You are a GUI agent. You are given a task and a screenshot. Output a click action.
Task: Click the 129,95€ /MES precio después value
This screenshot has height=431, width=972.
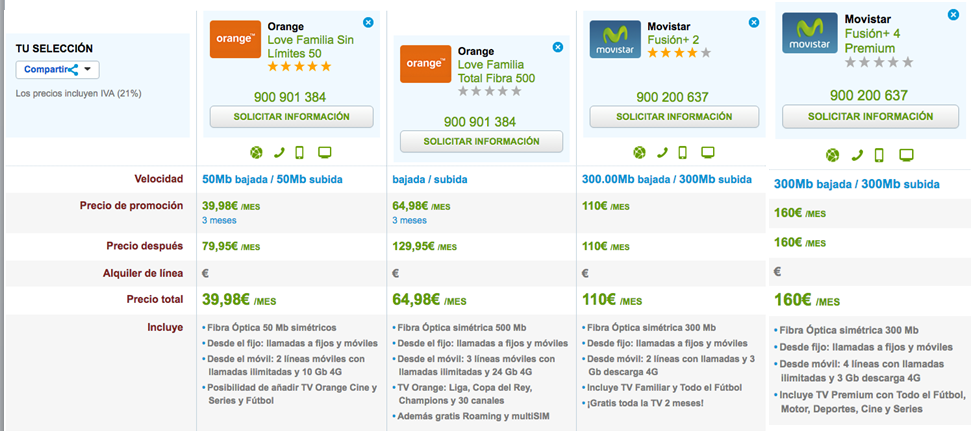425,246
